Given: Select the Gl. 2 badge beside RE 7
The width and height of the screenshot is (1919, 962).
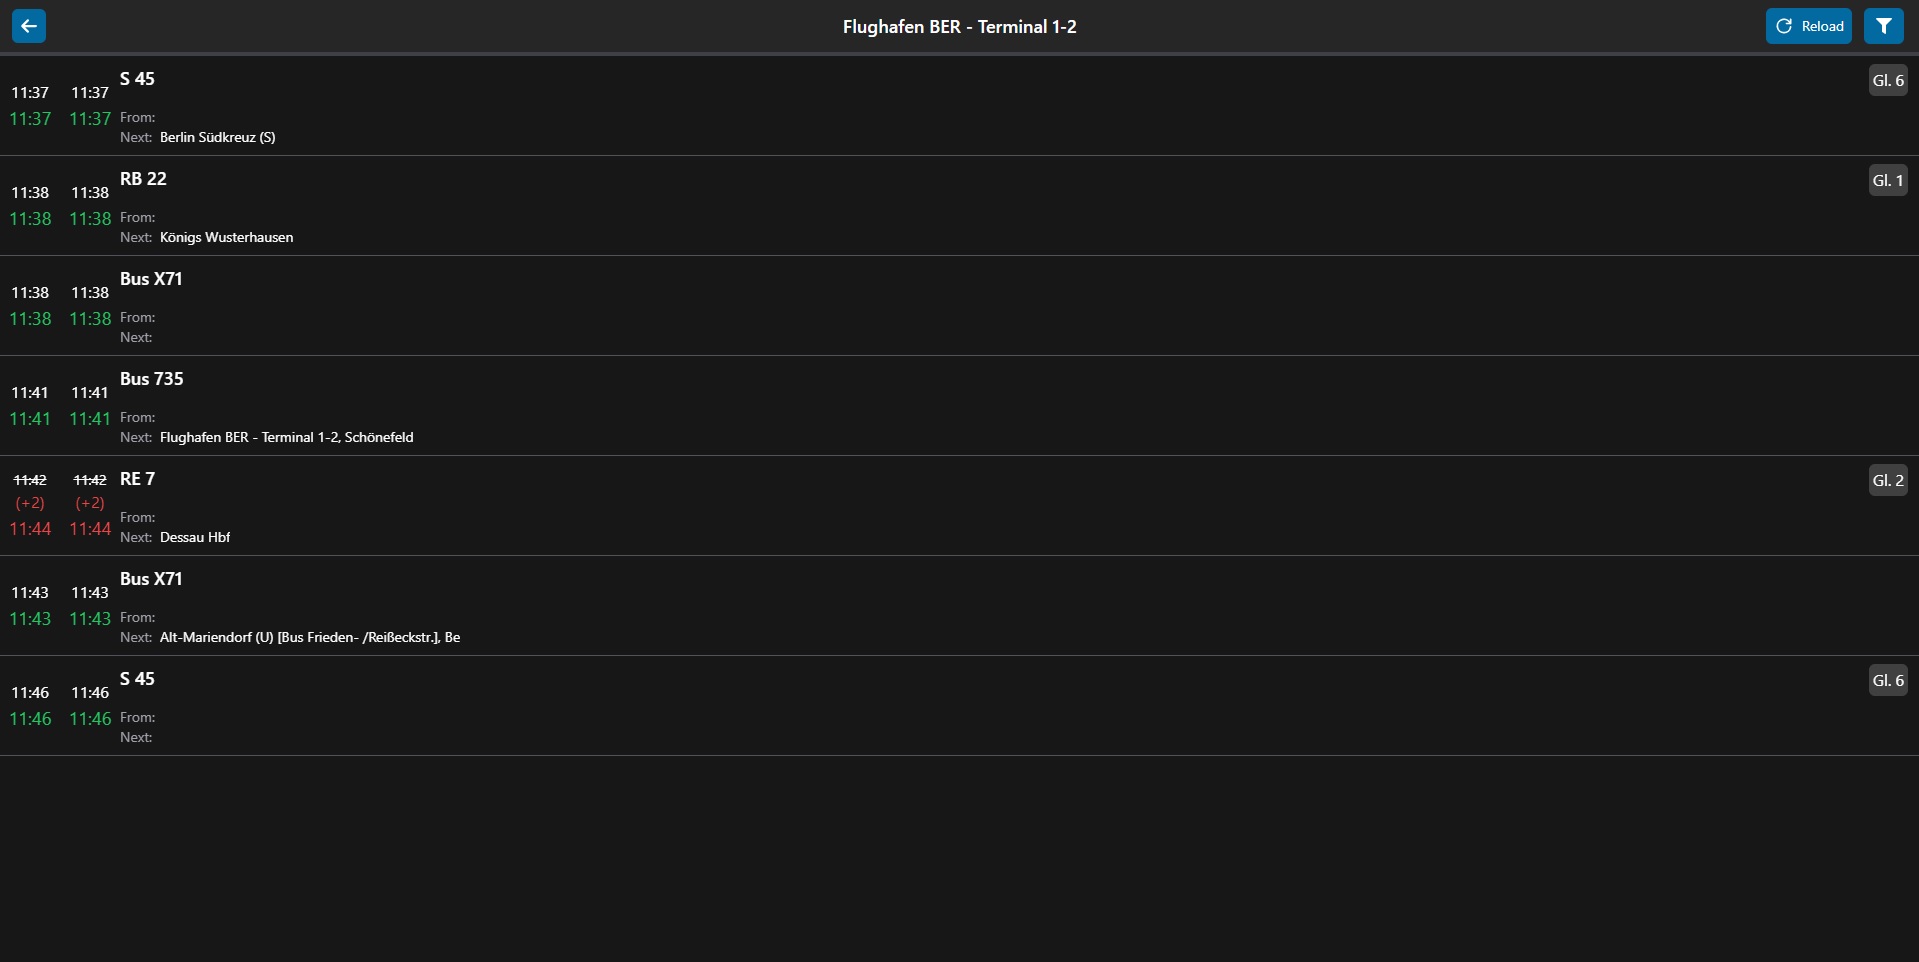Looking at the screenshot, I should click(x=1887, y=480).
